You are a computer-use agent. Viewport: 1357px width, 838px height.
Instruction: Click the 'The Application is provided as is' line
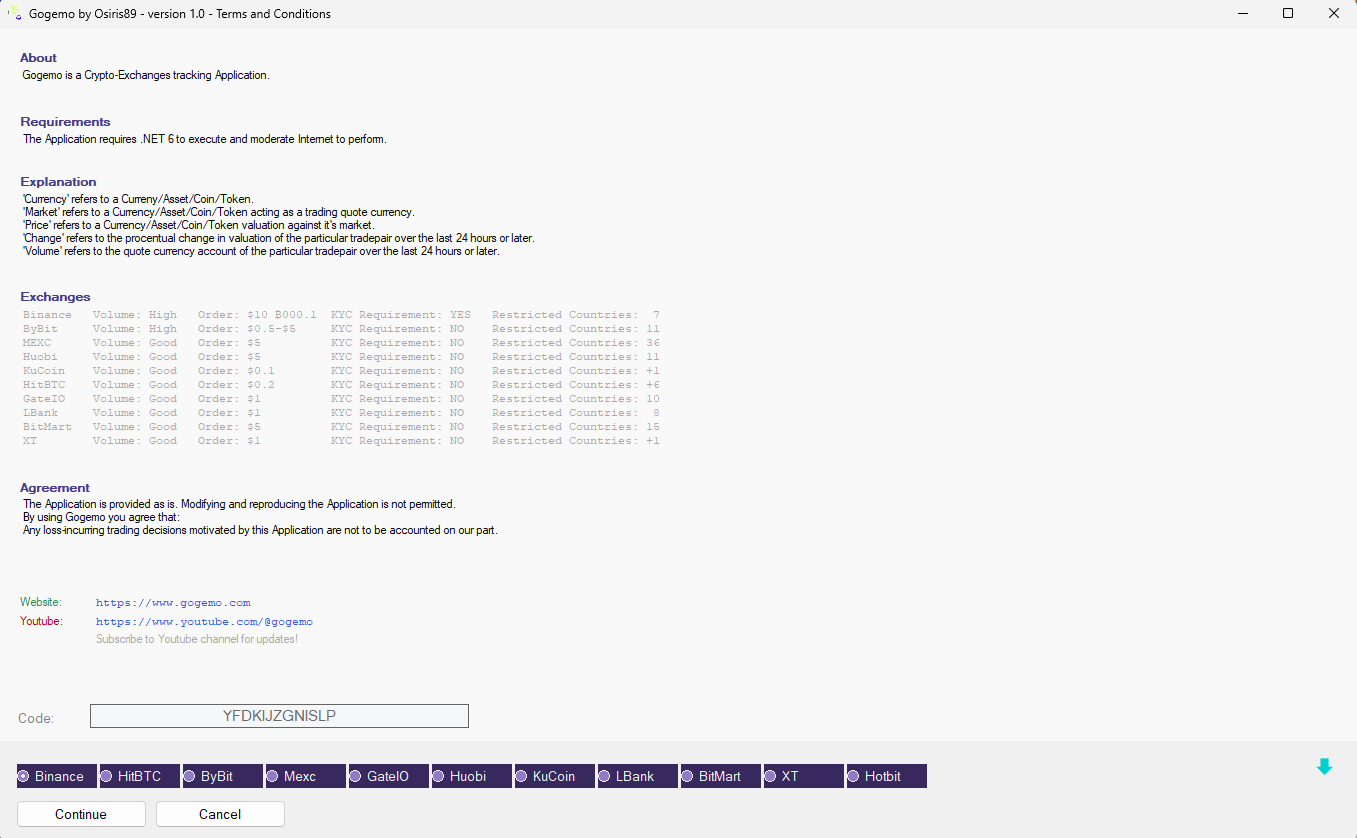[x=239, y=504]
